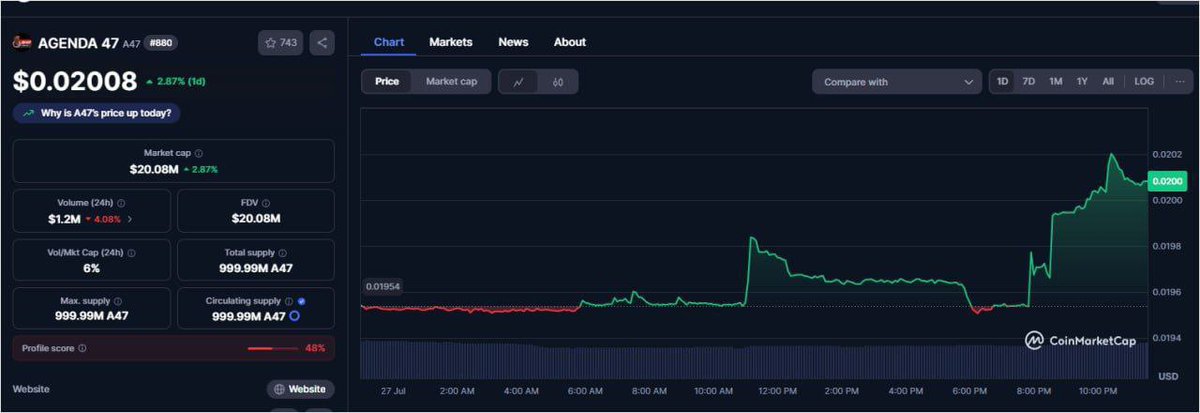
Task: Toggle LOG scale on chart
Action: [x=1144, y=82]
